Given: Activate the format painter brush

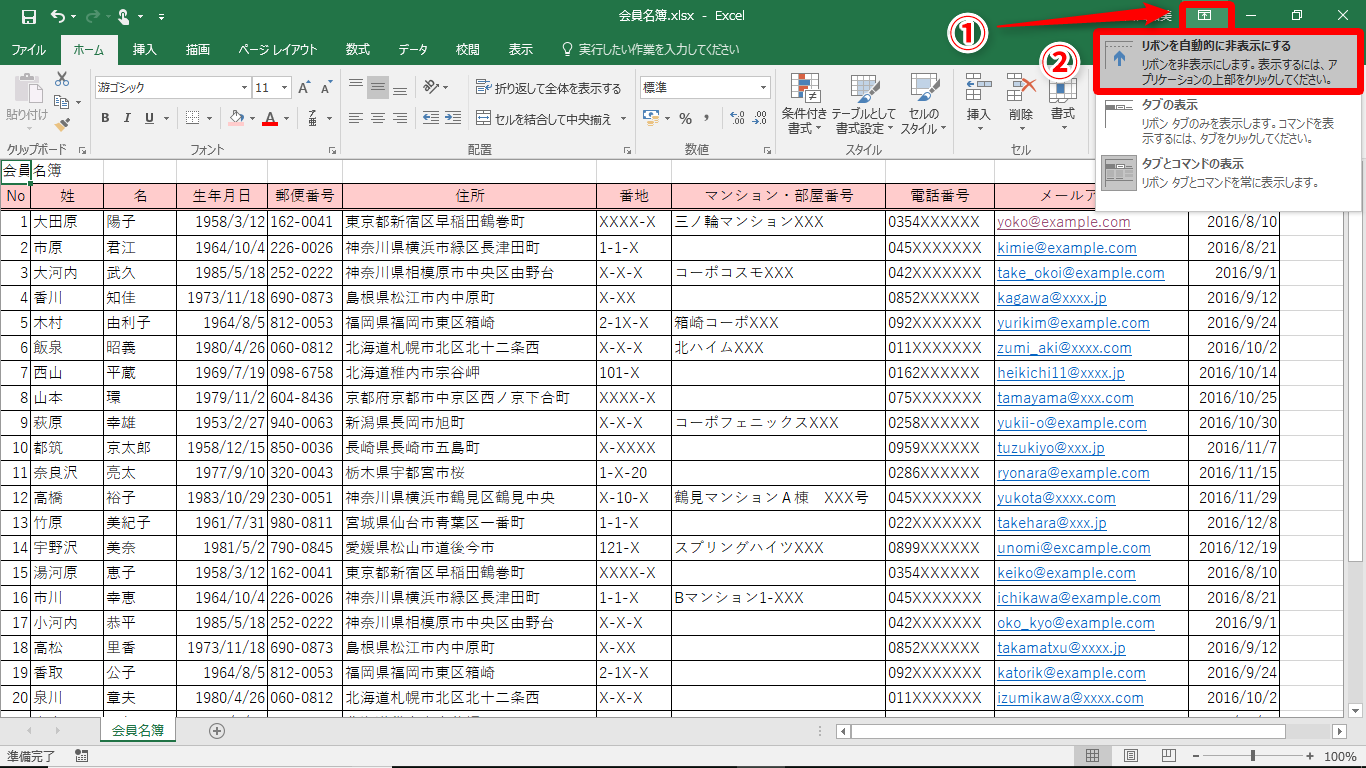Looking at the screenshot, I should [x=62, y=125].
